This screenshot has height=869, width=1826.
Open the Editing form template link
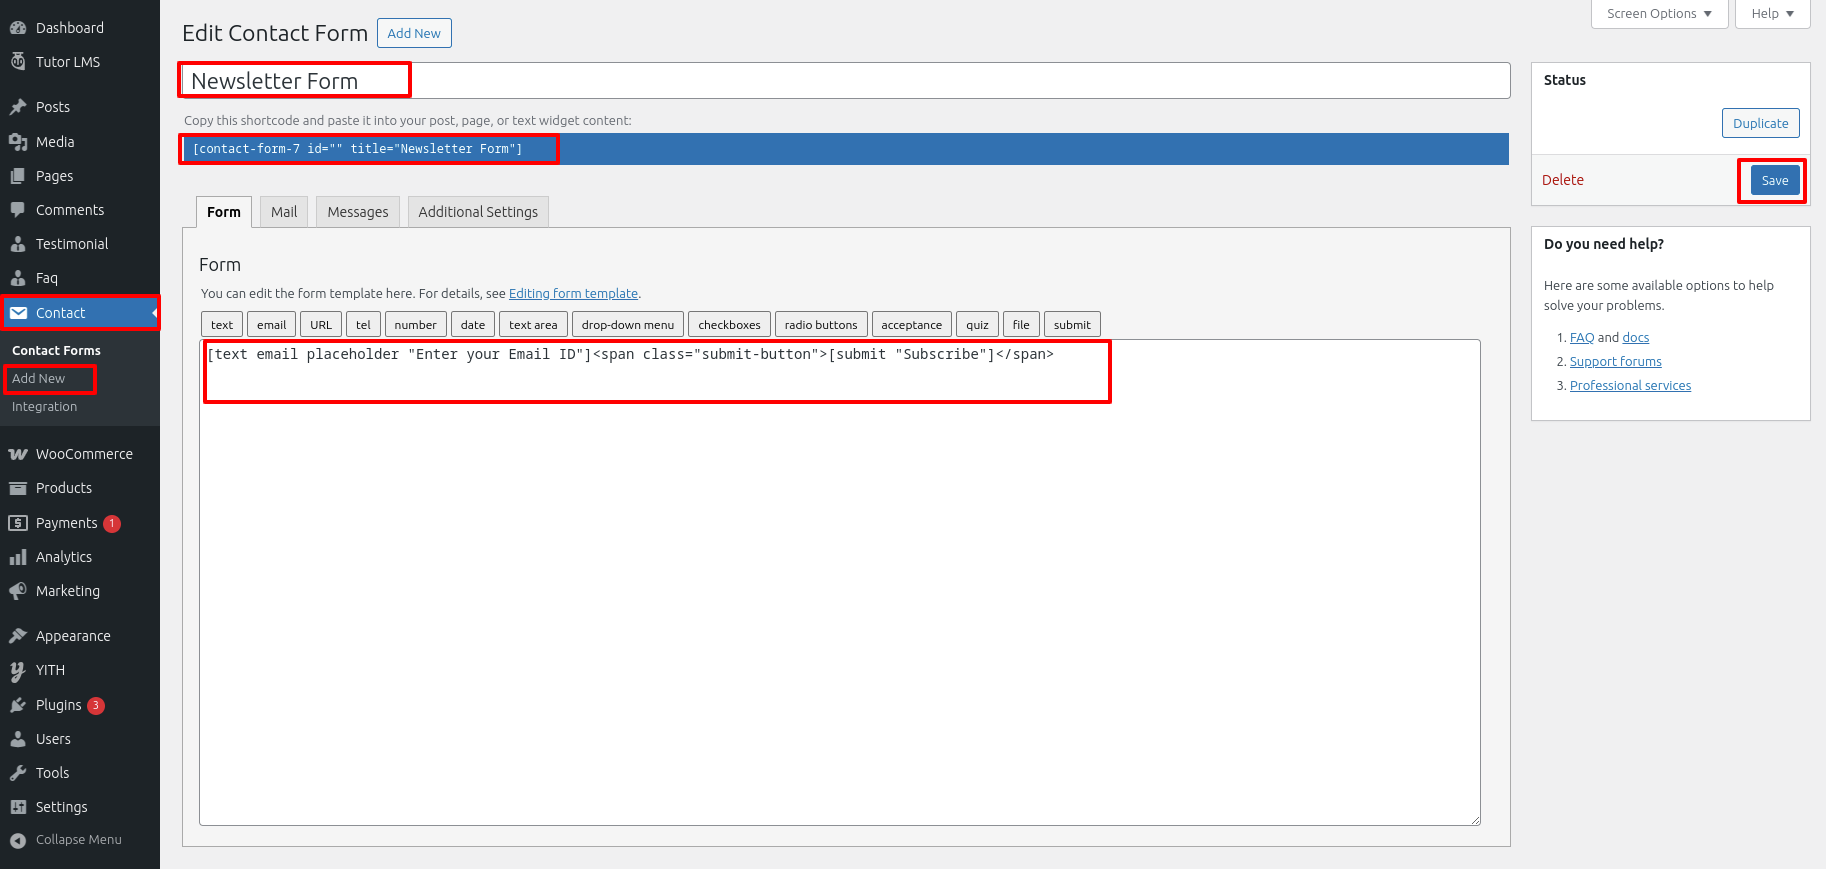[x=573, y=294]
